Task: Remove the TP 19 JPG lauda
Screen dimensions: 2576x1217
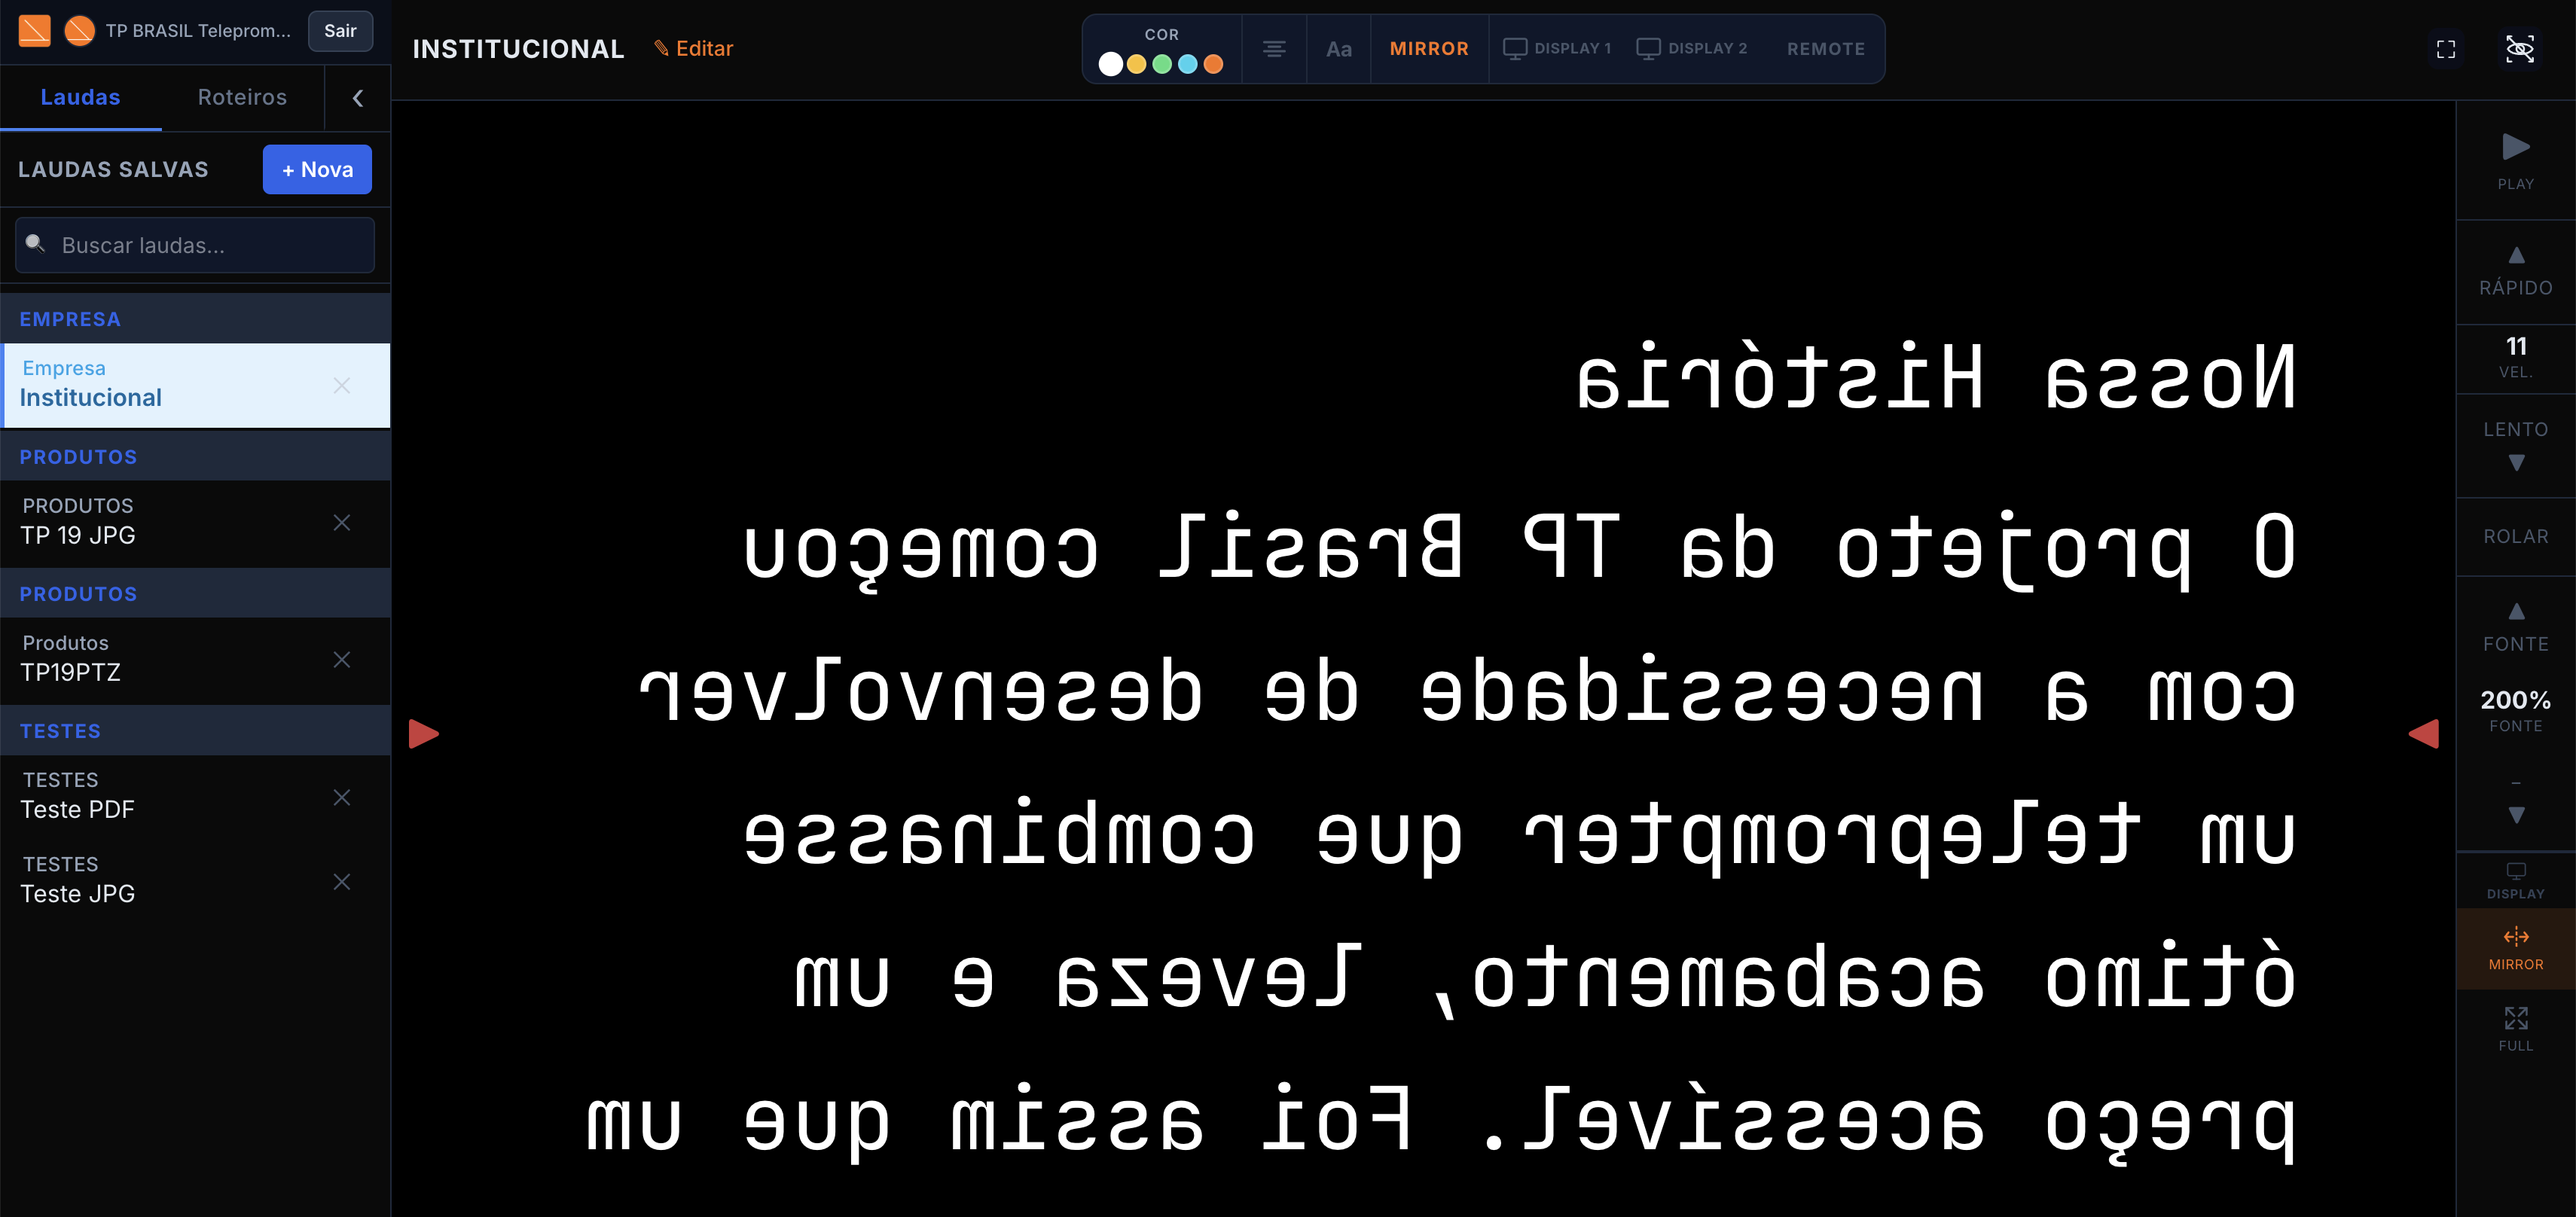Action: pos(342,523)
